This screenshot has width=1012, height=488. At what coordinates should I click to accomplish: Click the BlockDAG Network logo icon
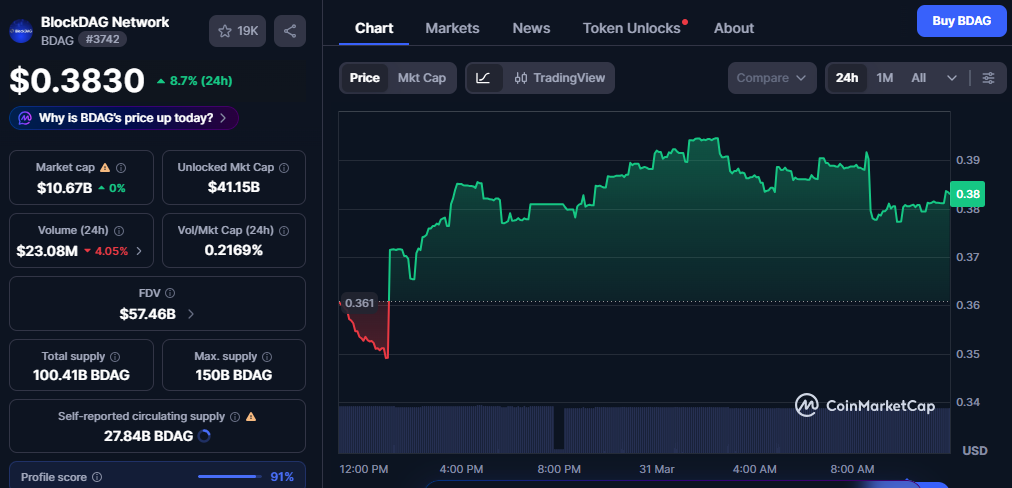coord(21,30)
